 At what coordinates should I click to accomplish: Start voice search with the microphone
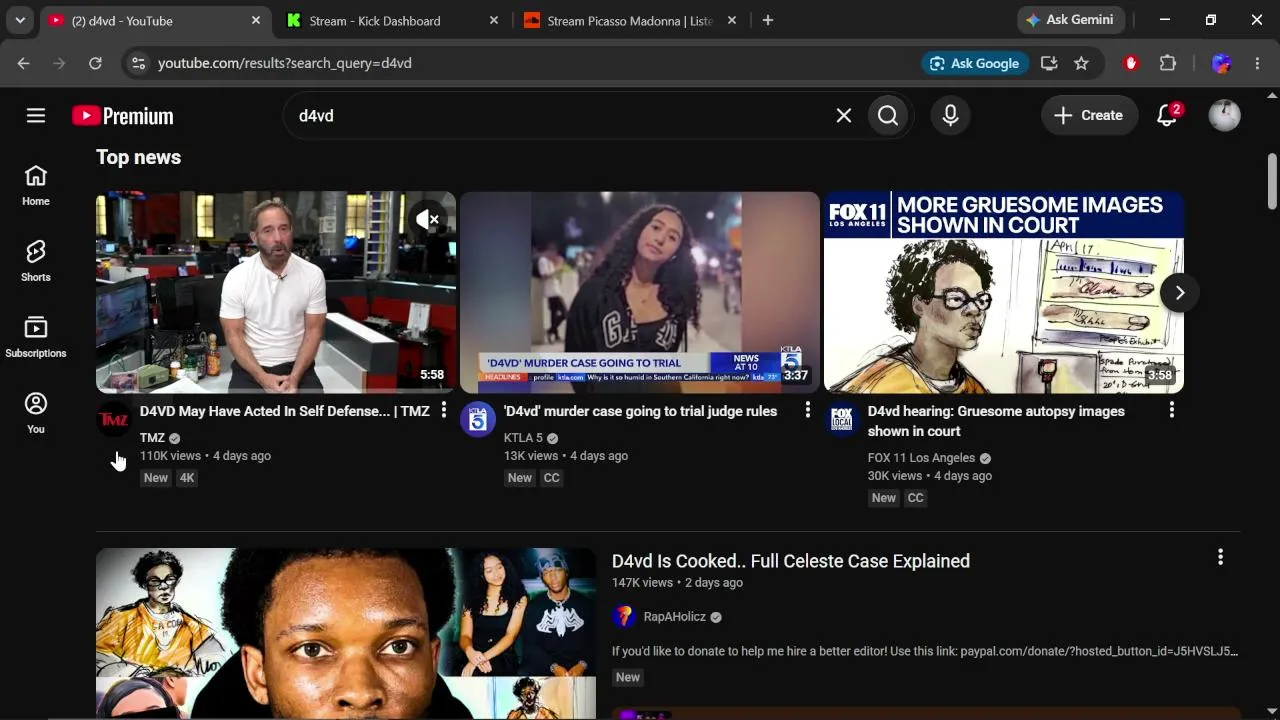[951, 116]
